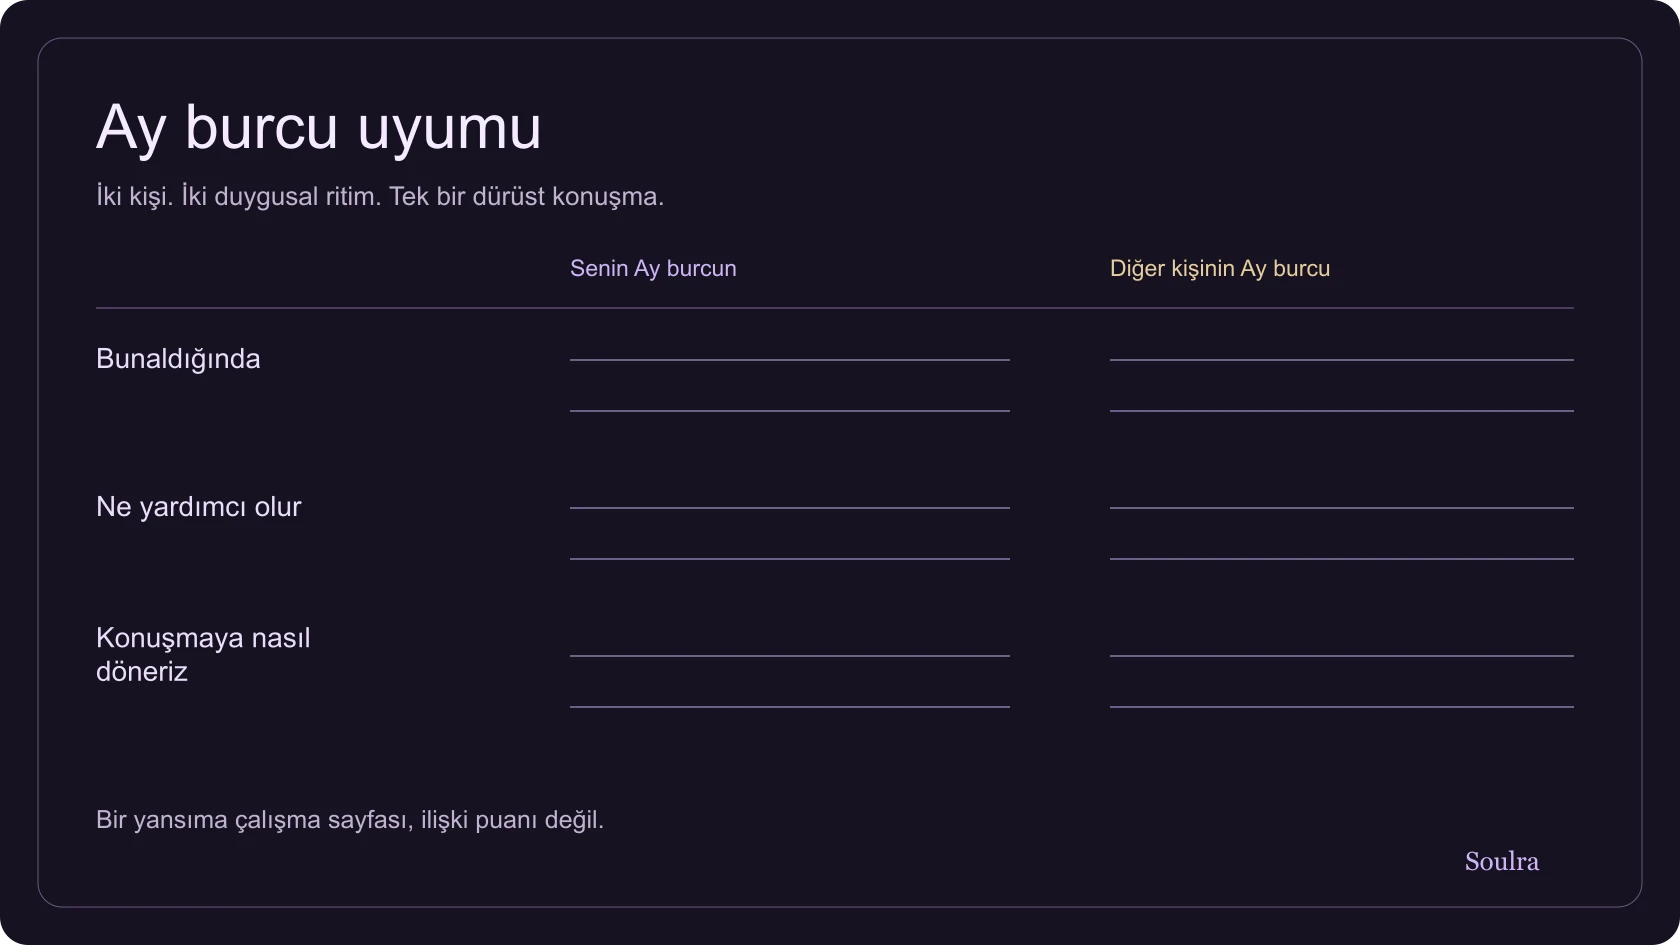The width and height of the screenshot is (1680, 945).
Task: Click the 'Bunaldığında' row label
Action: click(x=178, y=359)
